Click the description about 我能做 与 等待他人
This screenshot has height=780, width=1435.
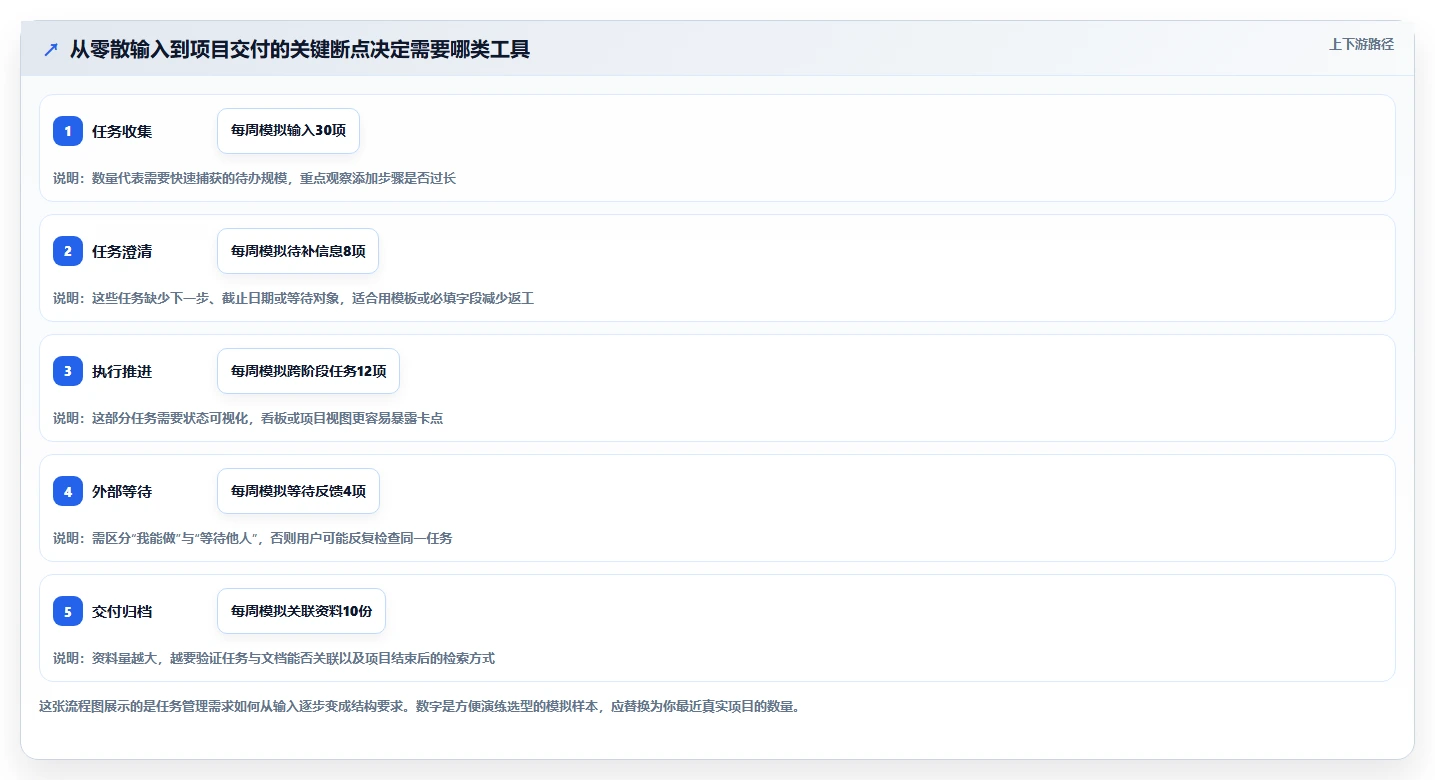coord(252,538)
